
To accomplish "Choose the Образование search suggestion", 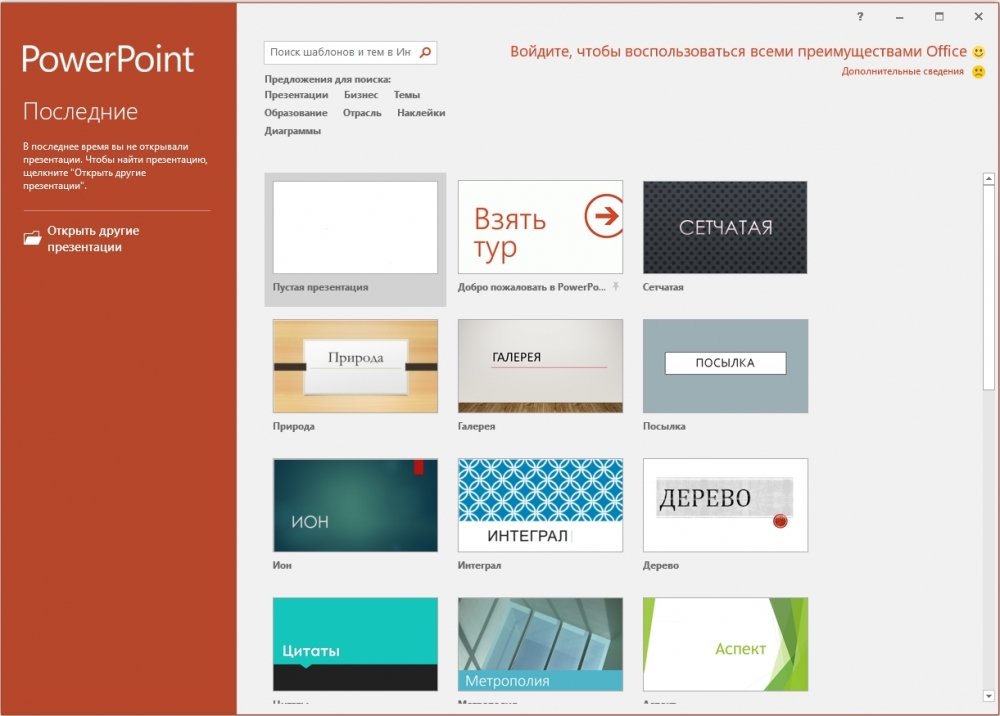I will click(x=296, y=113).
